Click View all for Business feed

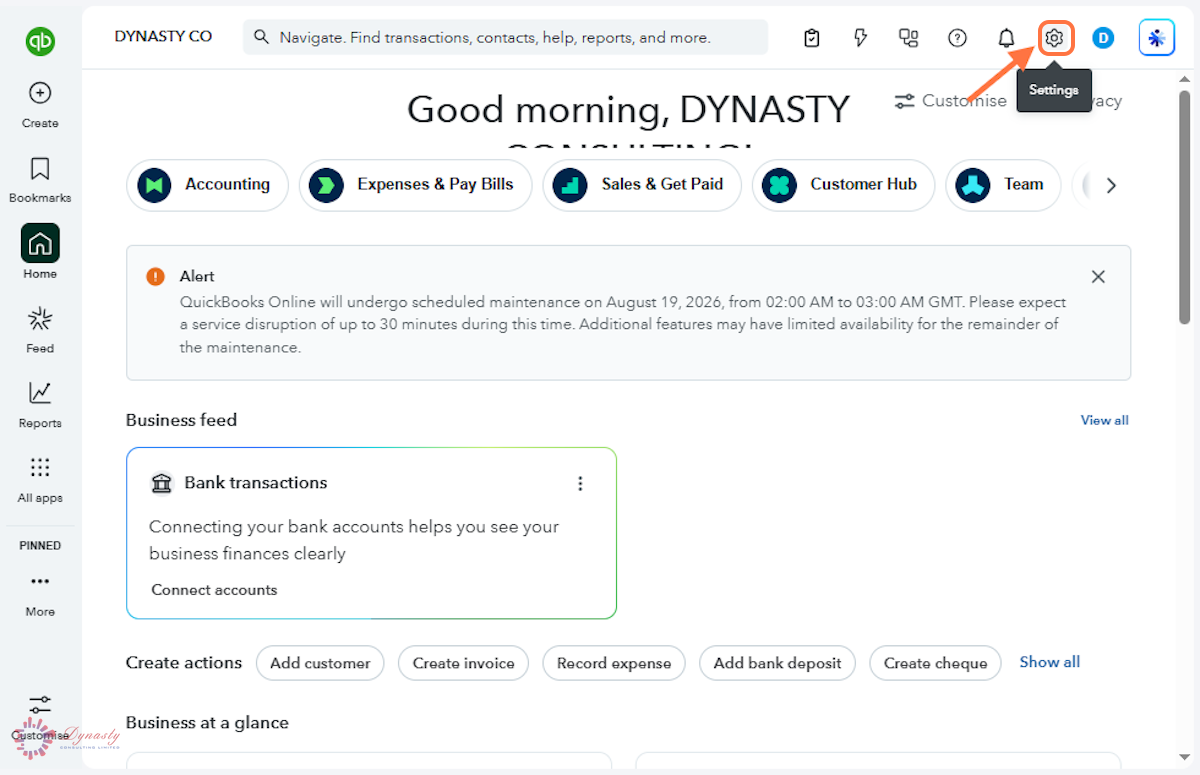[1104, 420]
